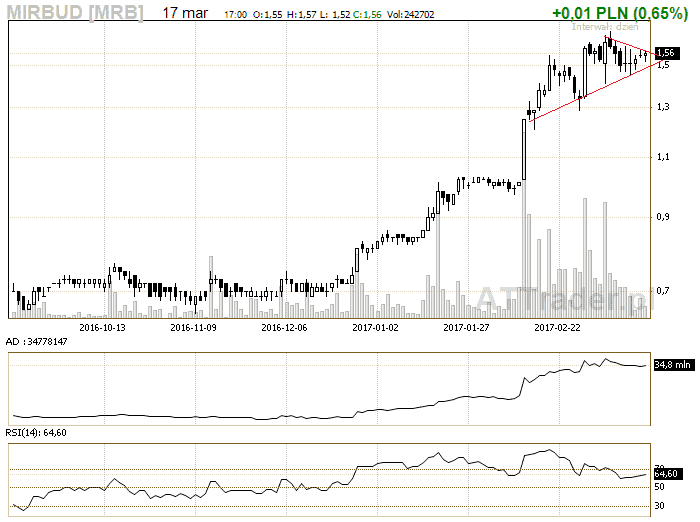Select the 17 mar date label
This screenshot has height=522, width=700.
184,13
